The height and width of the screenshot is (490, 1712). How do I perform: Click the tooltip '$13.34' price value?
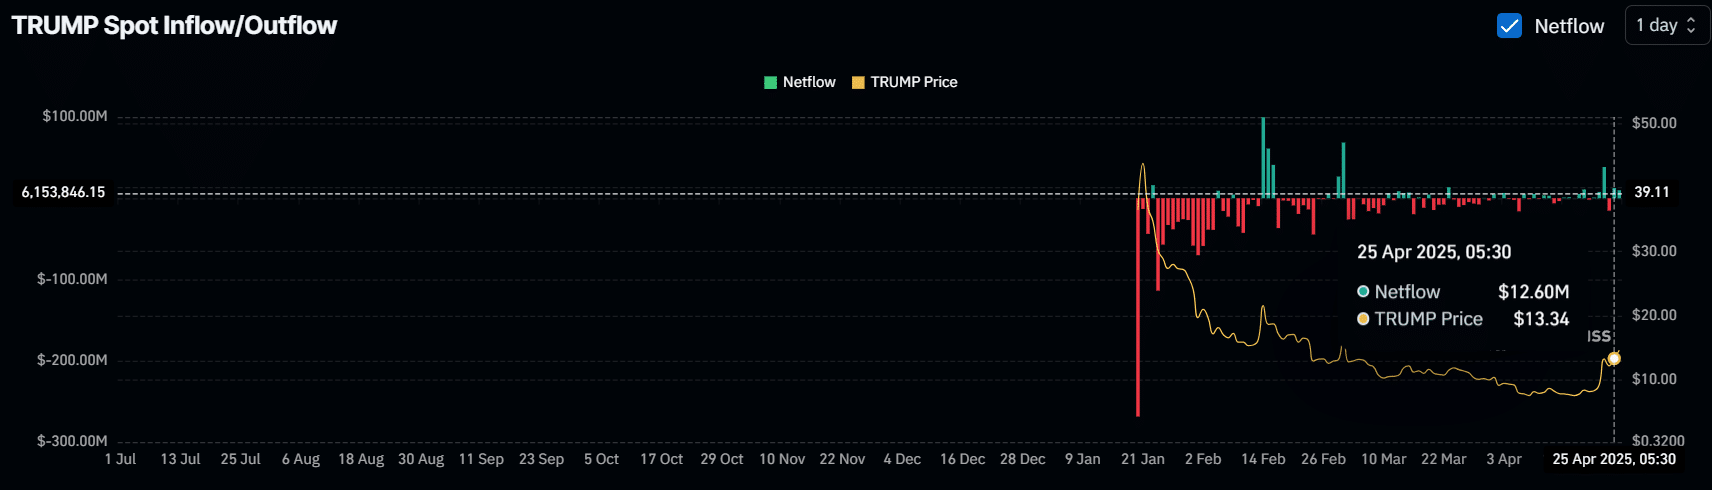tap(1541, 319)
